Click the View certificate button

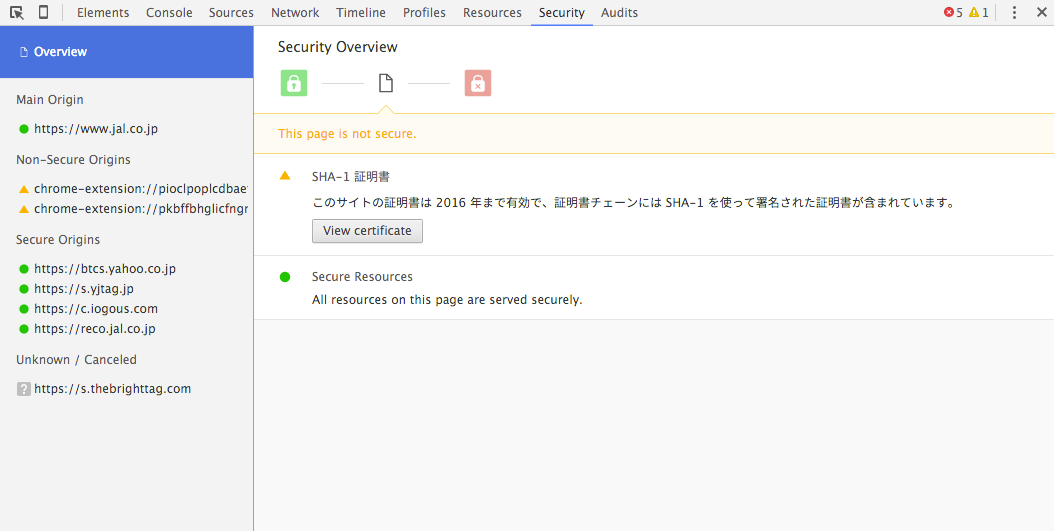pos(367,231)
